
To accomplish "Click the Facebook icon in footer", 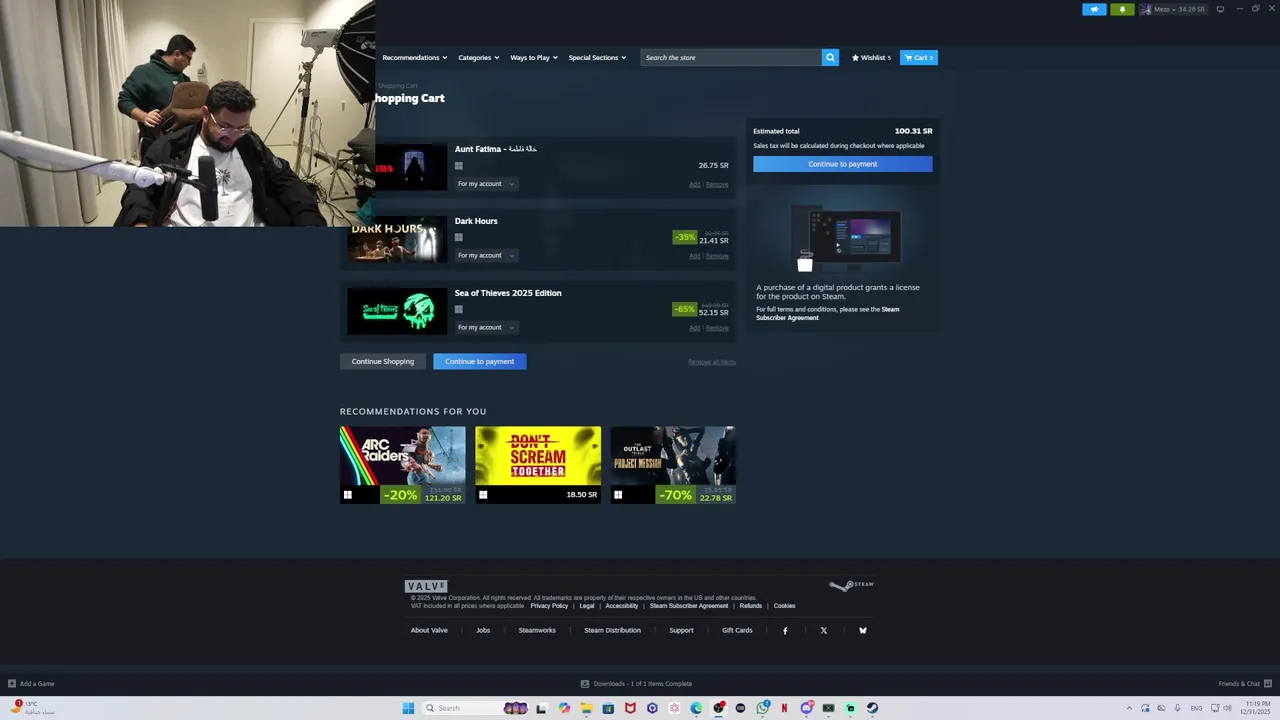I will click(785, 630).
